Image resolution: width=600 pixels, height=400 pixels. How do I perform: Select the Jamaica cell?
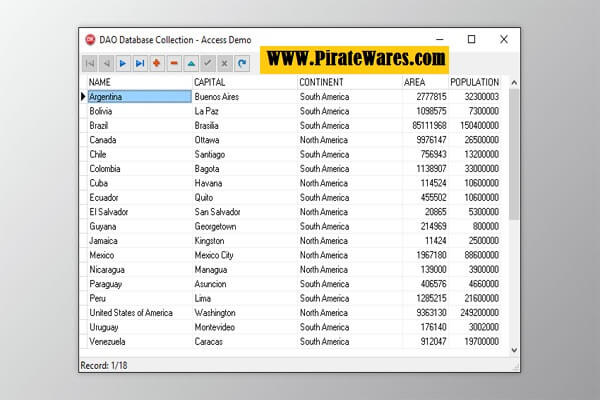[x=140, y=241]
